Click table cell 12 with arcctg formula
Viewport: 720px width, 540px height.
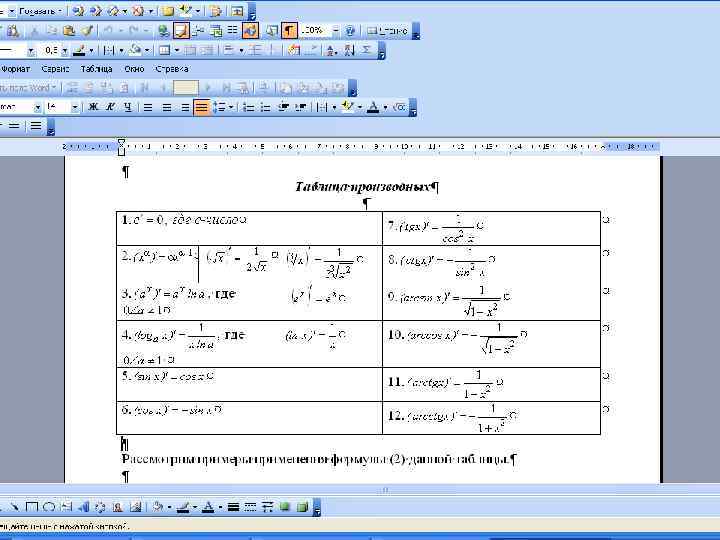[x=491, y=418]
